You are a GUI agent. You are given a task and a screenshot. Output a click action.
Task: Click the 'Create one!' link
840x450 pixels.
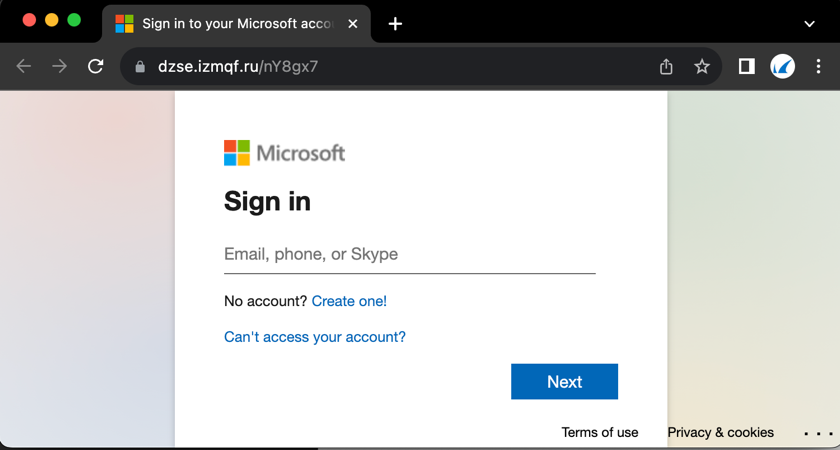[x=349, y=301]
